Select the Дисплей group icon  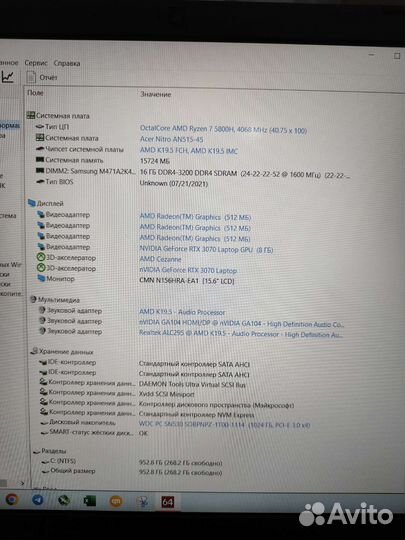[32, 203]
